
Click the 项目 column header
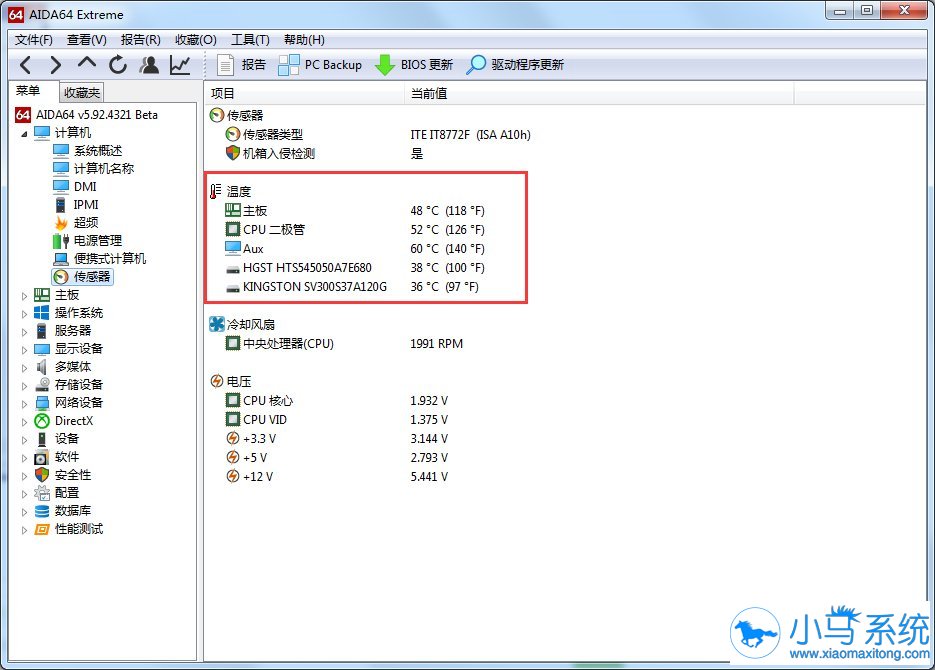305,94
